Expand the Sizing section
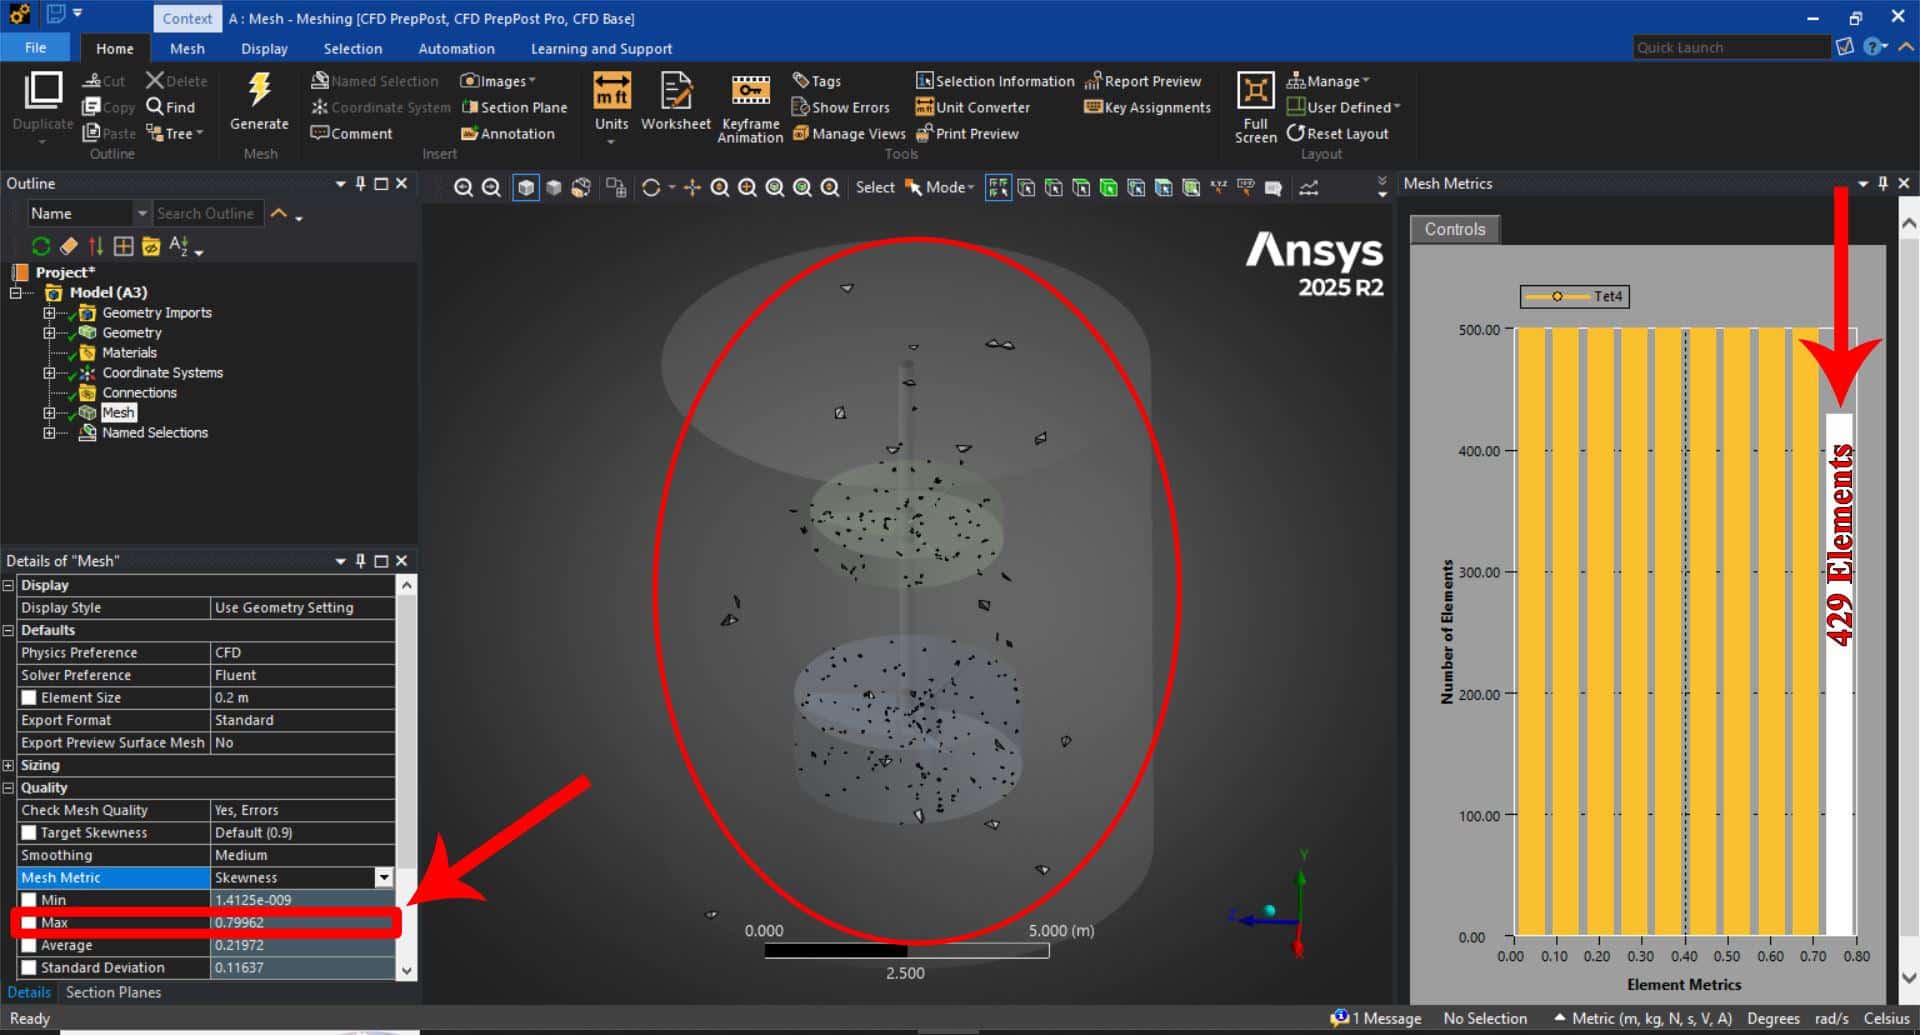 coord(9,766)
